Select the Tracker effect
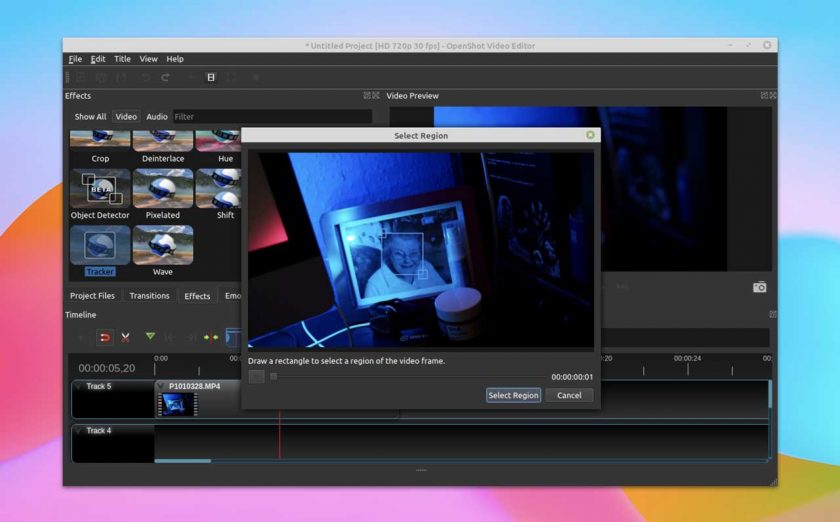Image resolution: width=840 pixels, height=522 pixels. [100, 245]
